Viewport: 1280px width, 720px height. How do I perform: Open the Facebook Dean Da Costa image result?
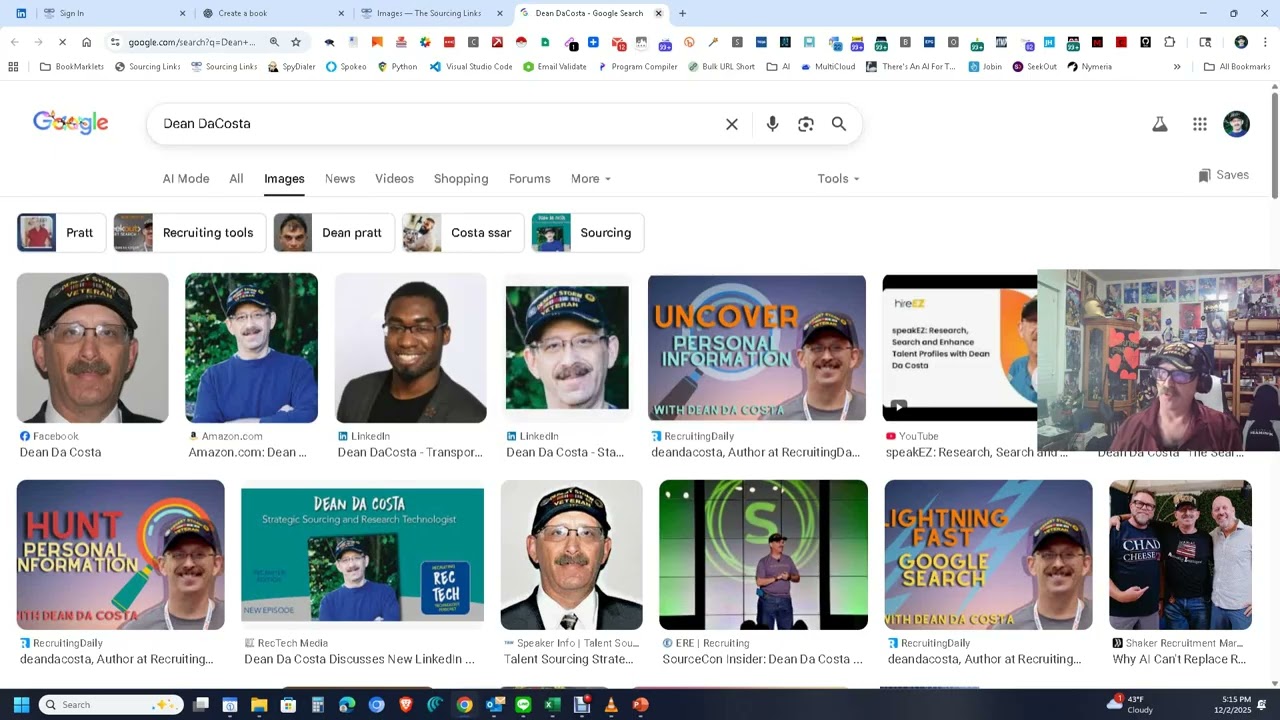(x=92, y=348)
